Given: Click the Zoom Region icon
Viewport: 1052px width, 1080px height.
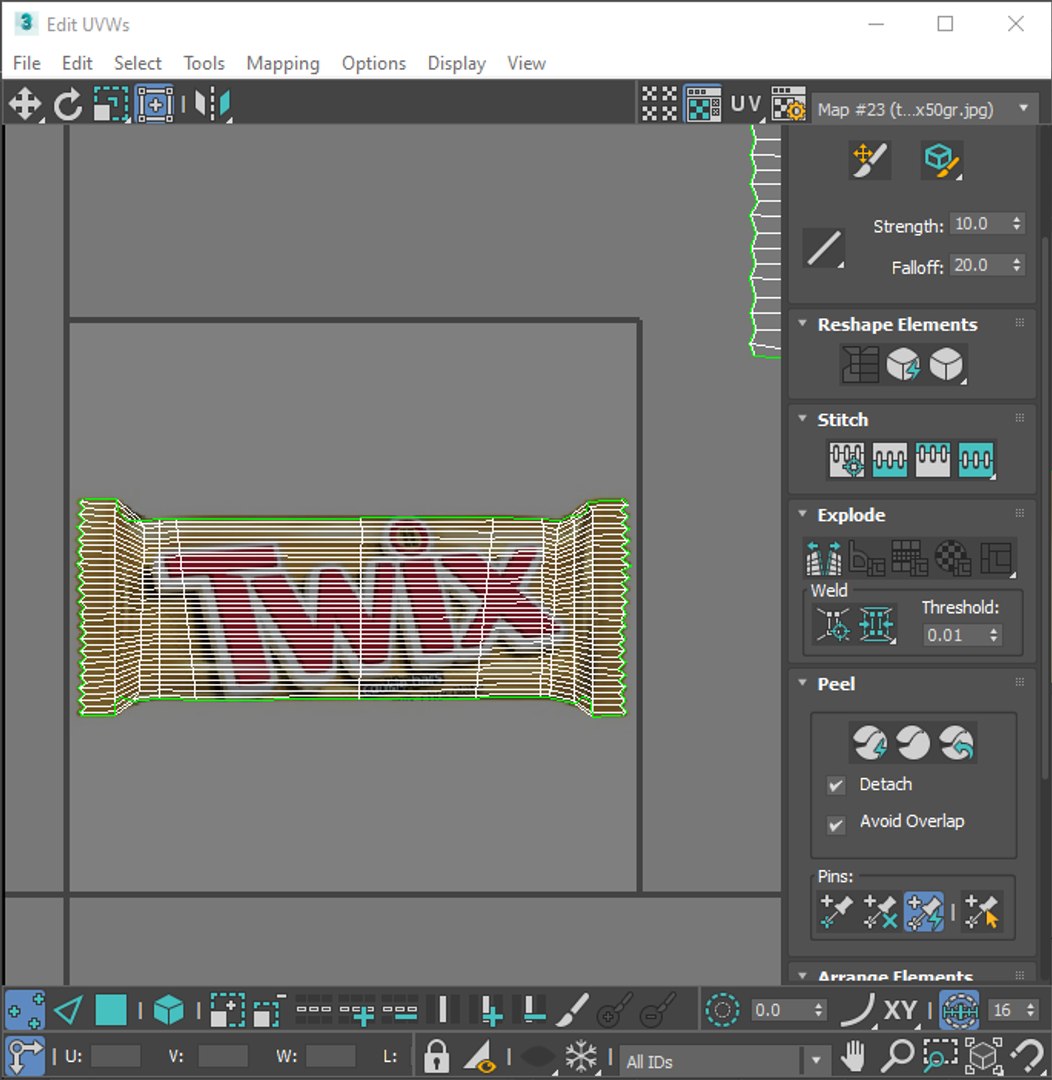Looking at the screenshot, I should pos(940,1055).
